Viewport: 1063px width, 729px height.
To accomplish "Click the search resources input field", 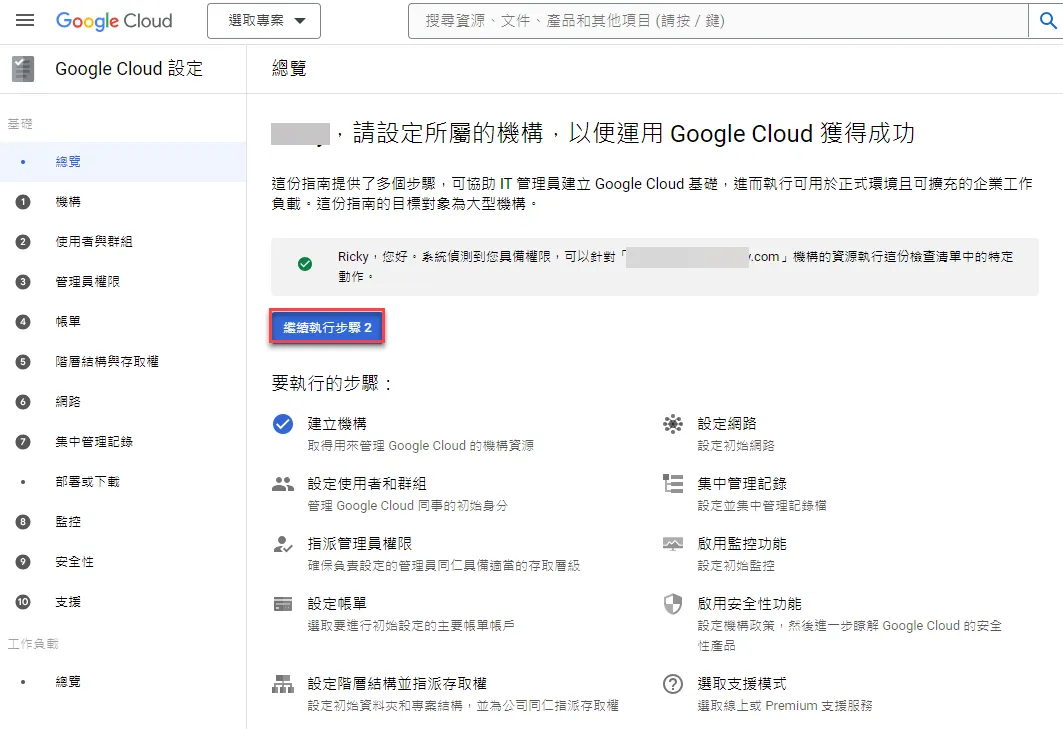I will pyautogui.click(x=718, y=21).
